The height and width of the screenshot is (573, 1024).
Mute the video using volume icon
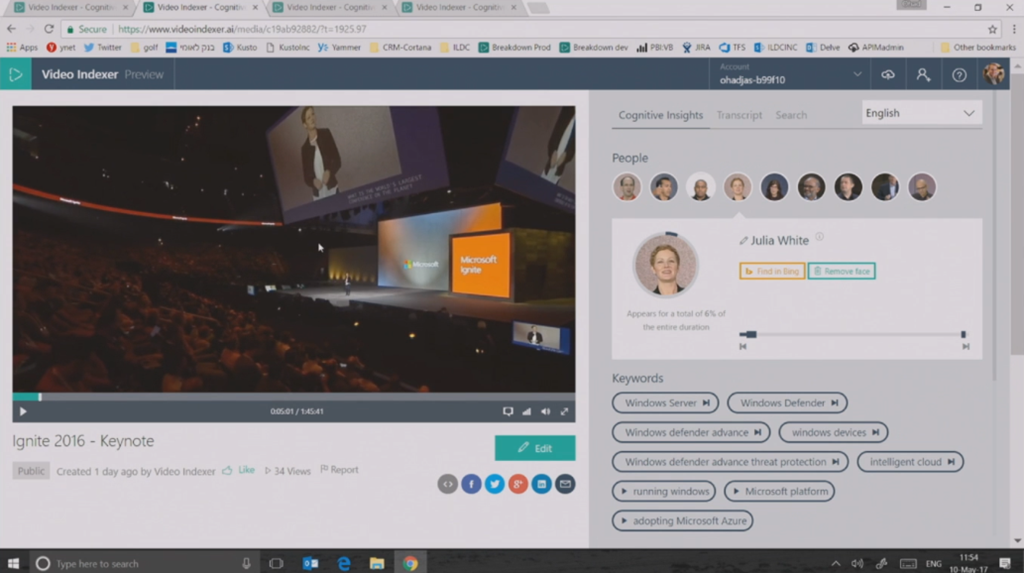[545, 412]
